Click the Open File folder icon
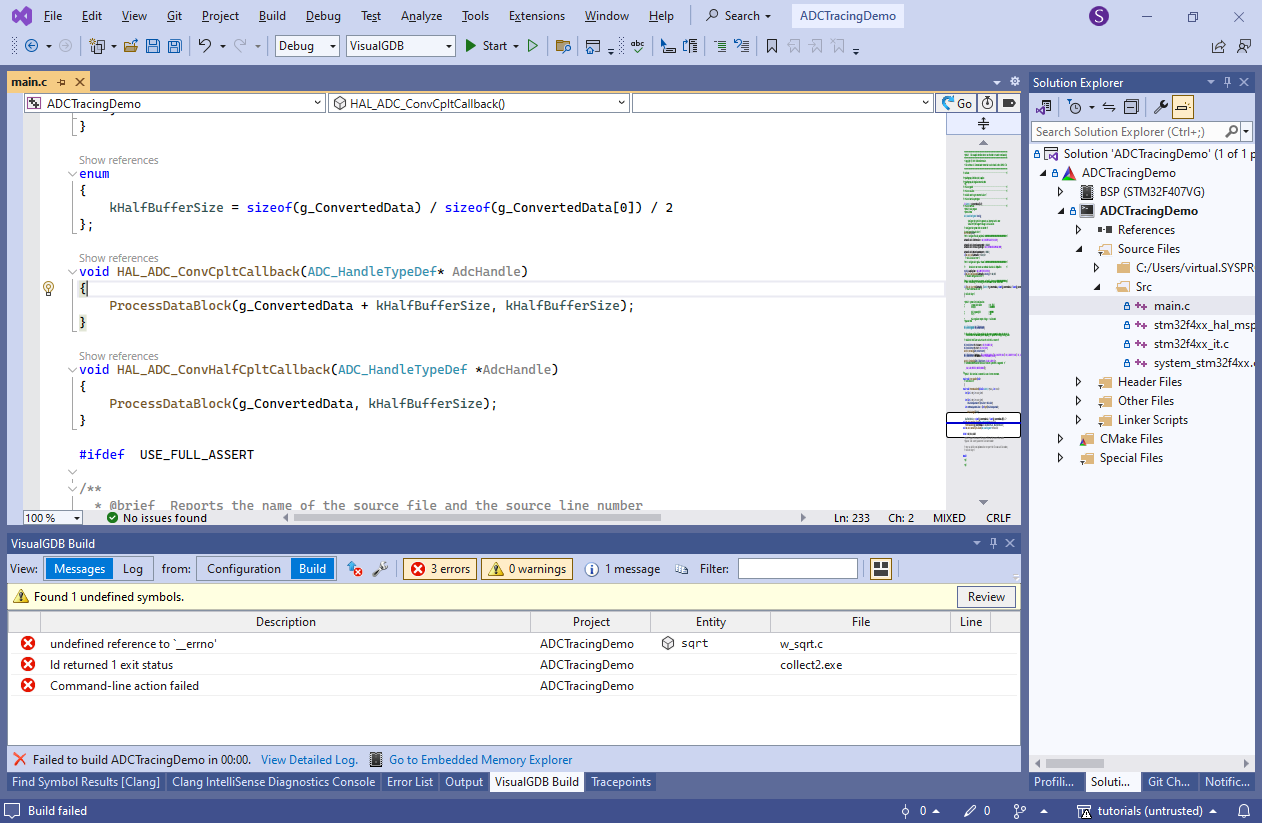 click(131, 46)
